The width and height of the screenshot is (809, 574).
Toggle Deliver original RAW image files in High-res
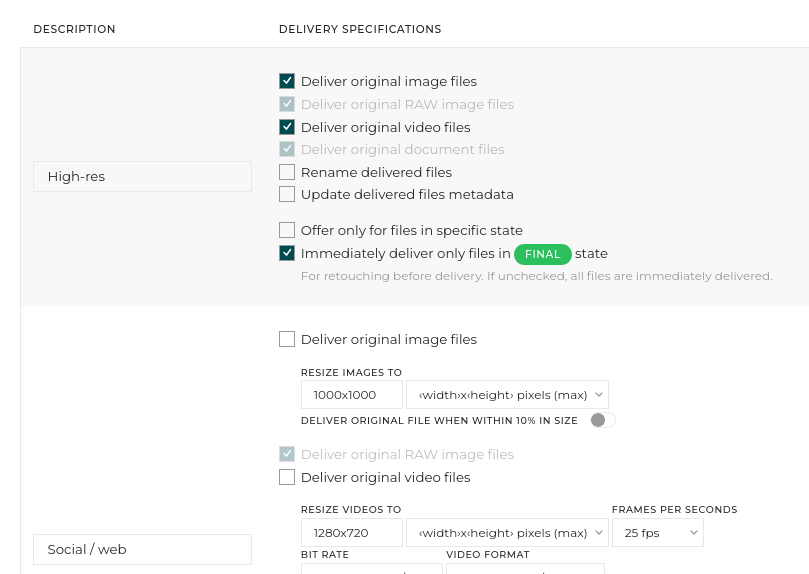coord(287,104)
